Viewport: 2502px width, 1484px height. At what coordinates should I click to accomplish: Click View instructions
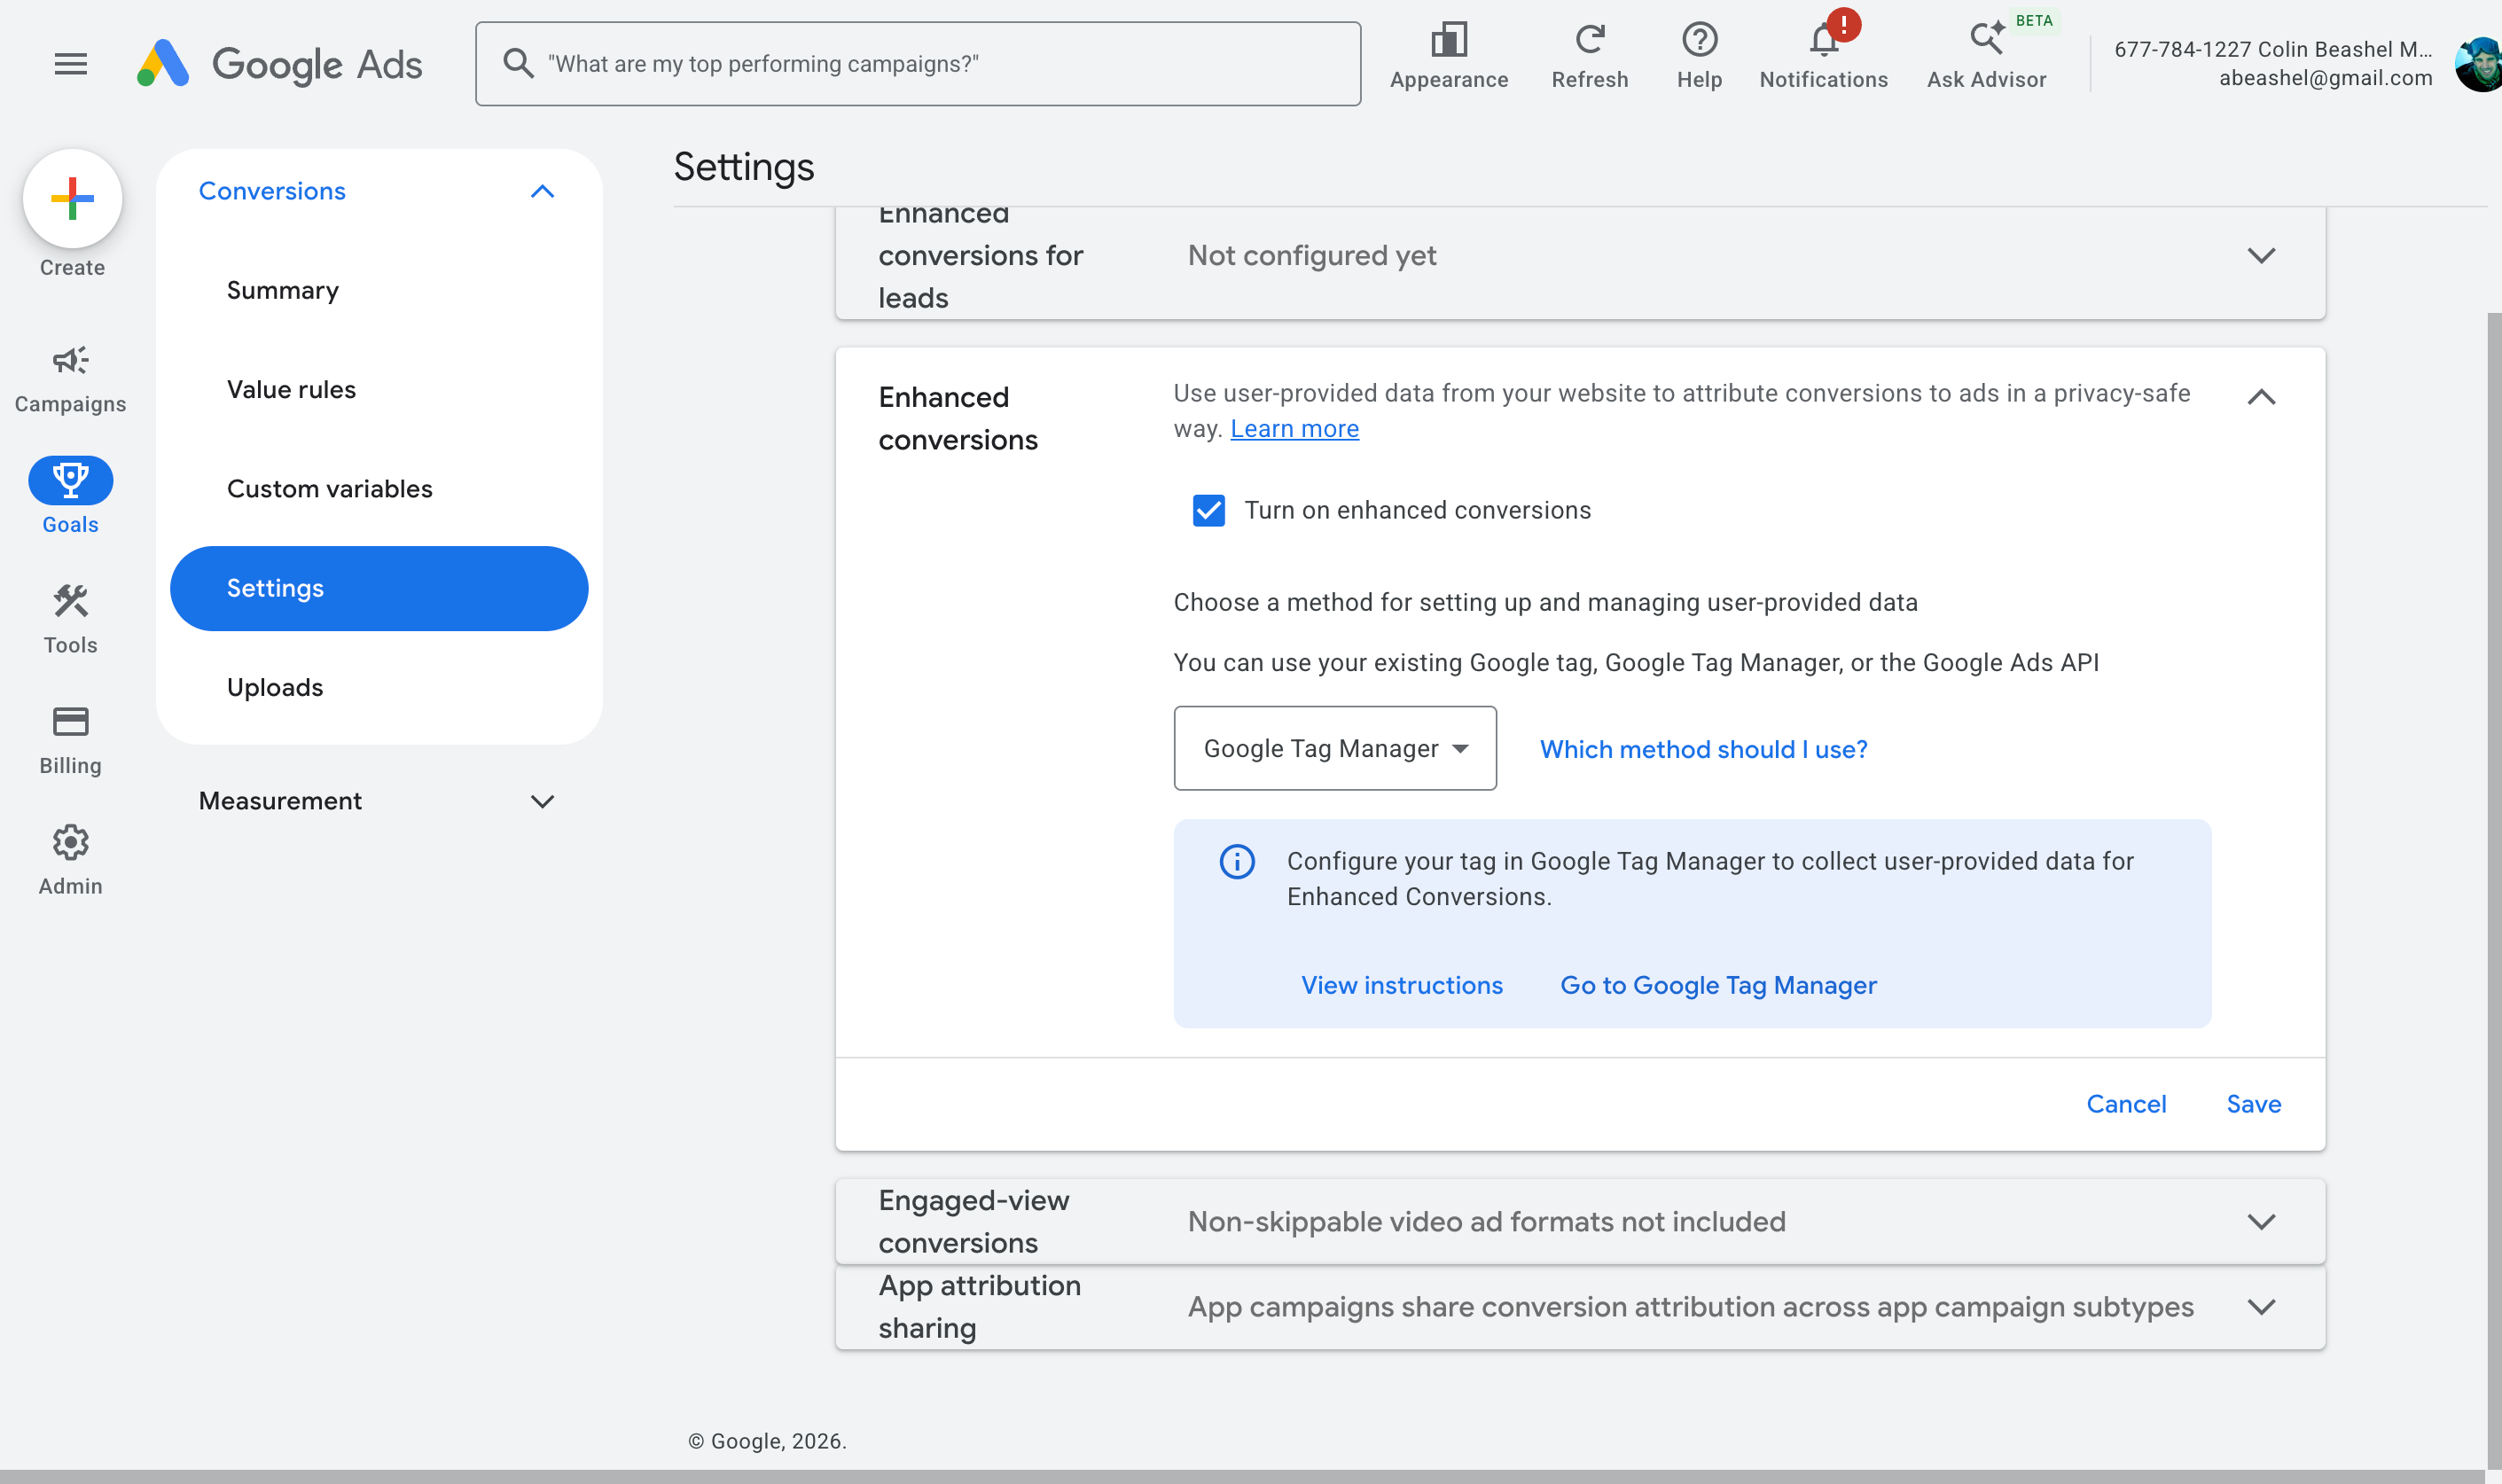pyautogui.click(x=1401, y=985)
